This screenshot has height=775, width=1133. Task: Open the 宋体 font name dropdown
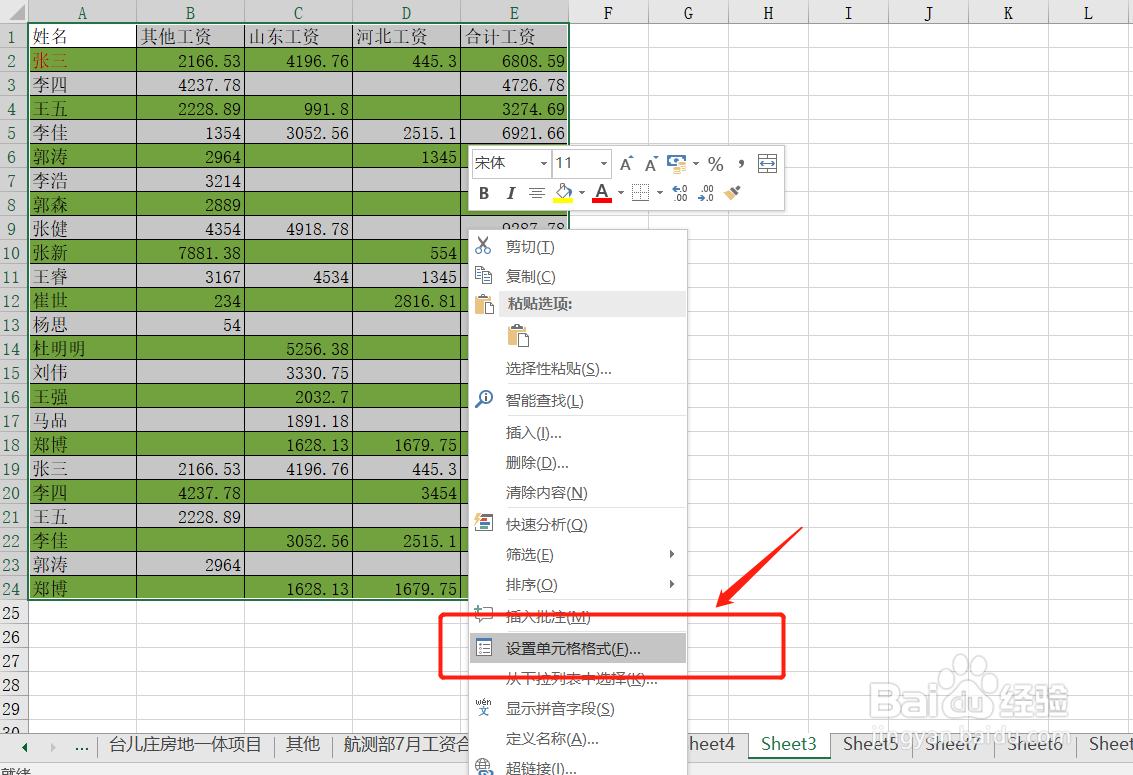click(x=543, y=164)
